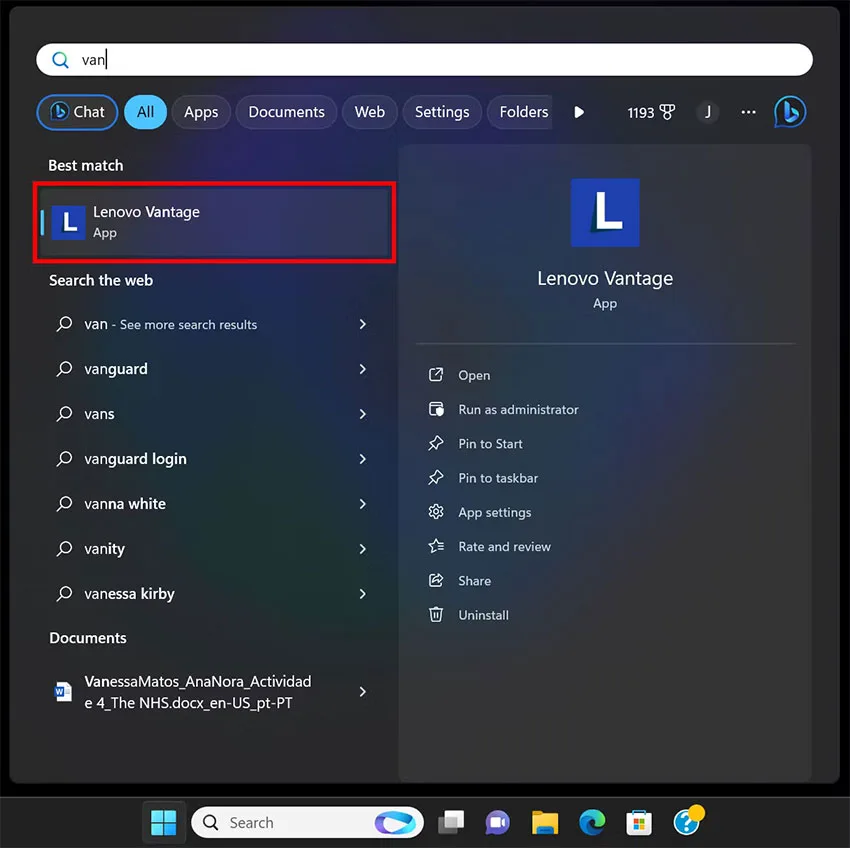Launch Microsoft Edge from the taskbar
The height and width of the screenshot is (848, 850).
(592, 823)
